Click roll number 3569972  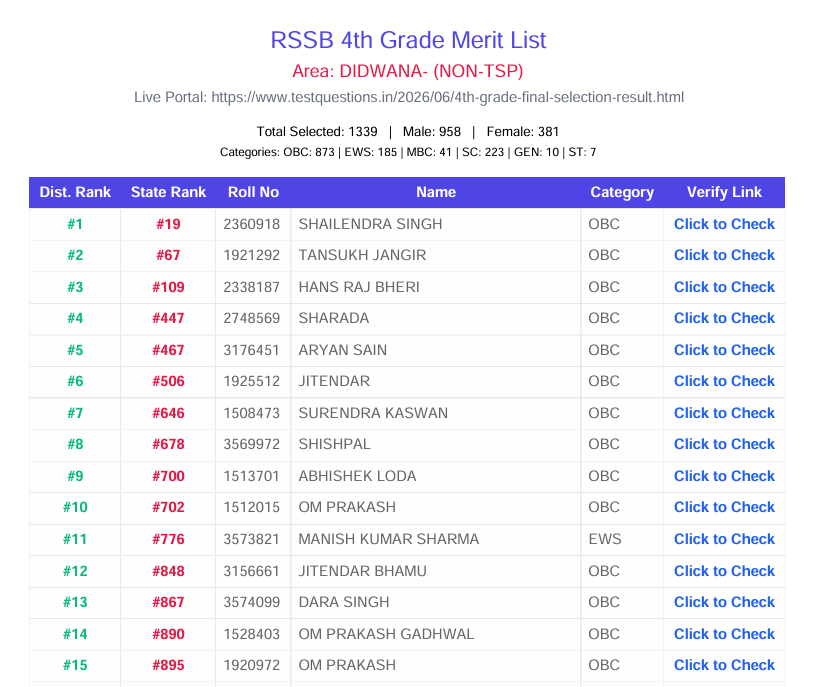252,444
